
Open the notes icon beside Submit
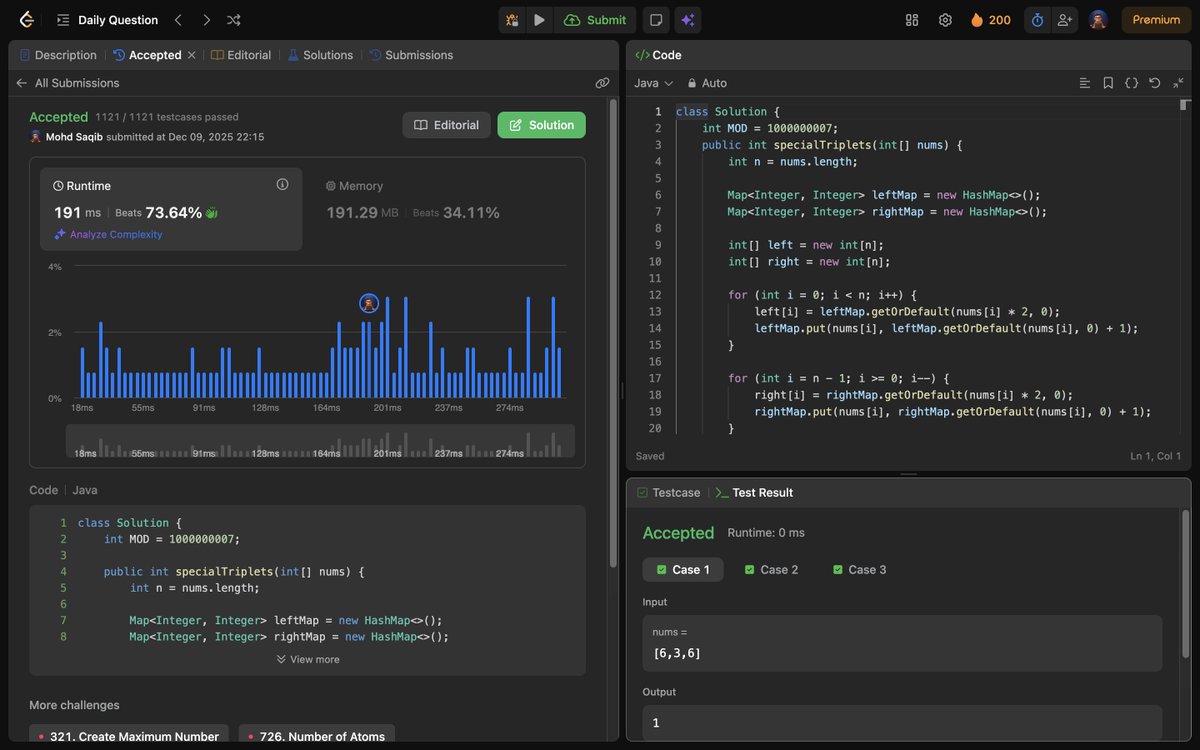point(655,20)
